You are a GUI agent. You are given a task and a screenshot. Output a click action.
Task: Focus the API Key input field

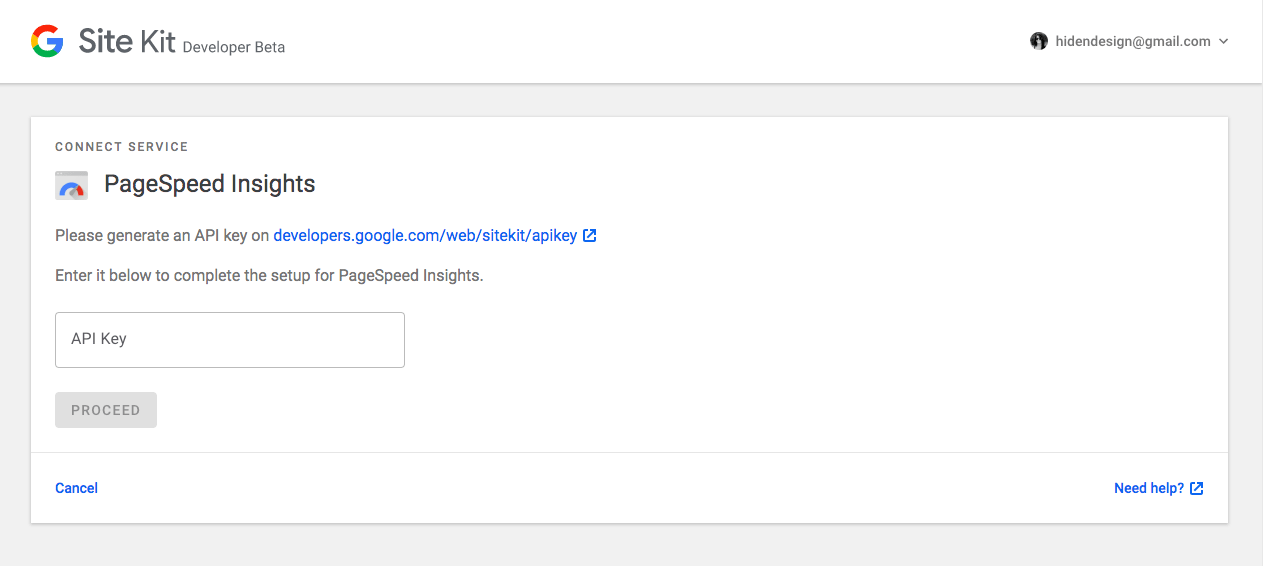(x=230, y=340)
